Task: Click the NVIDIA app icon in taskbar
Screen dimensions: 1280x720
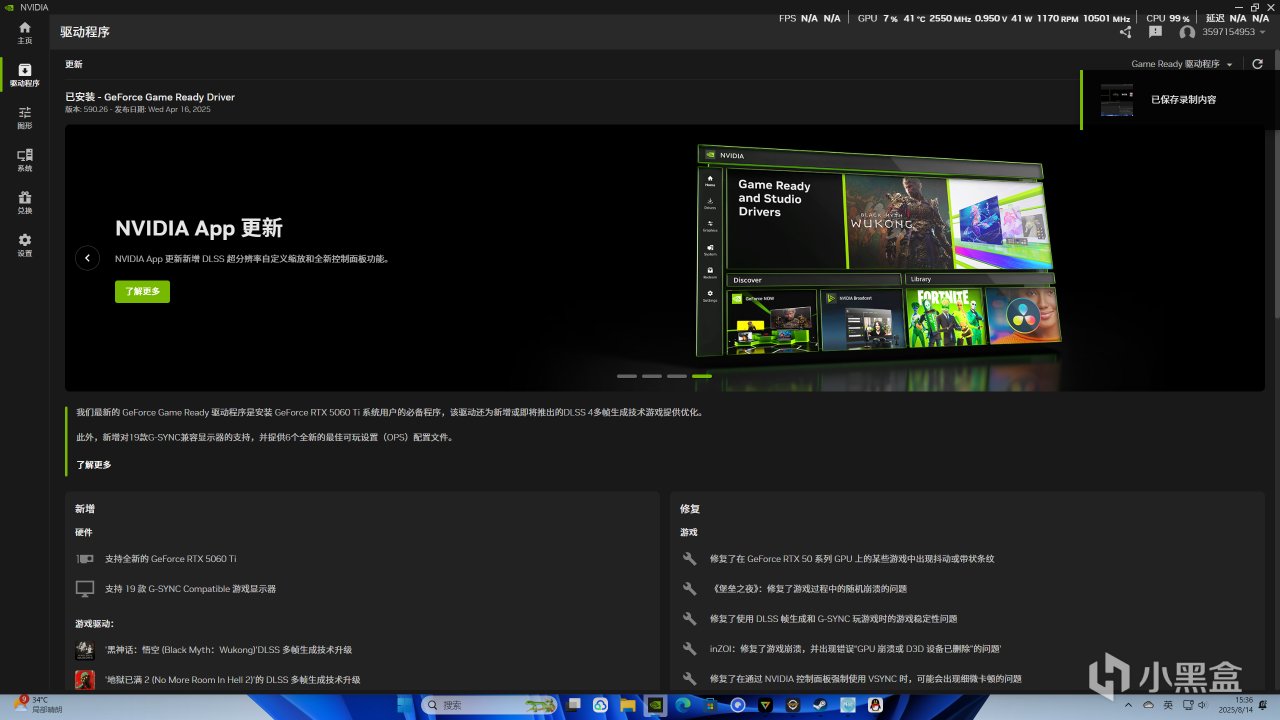Action: 656,705
